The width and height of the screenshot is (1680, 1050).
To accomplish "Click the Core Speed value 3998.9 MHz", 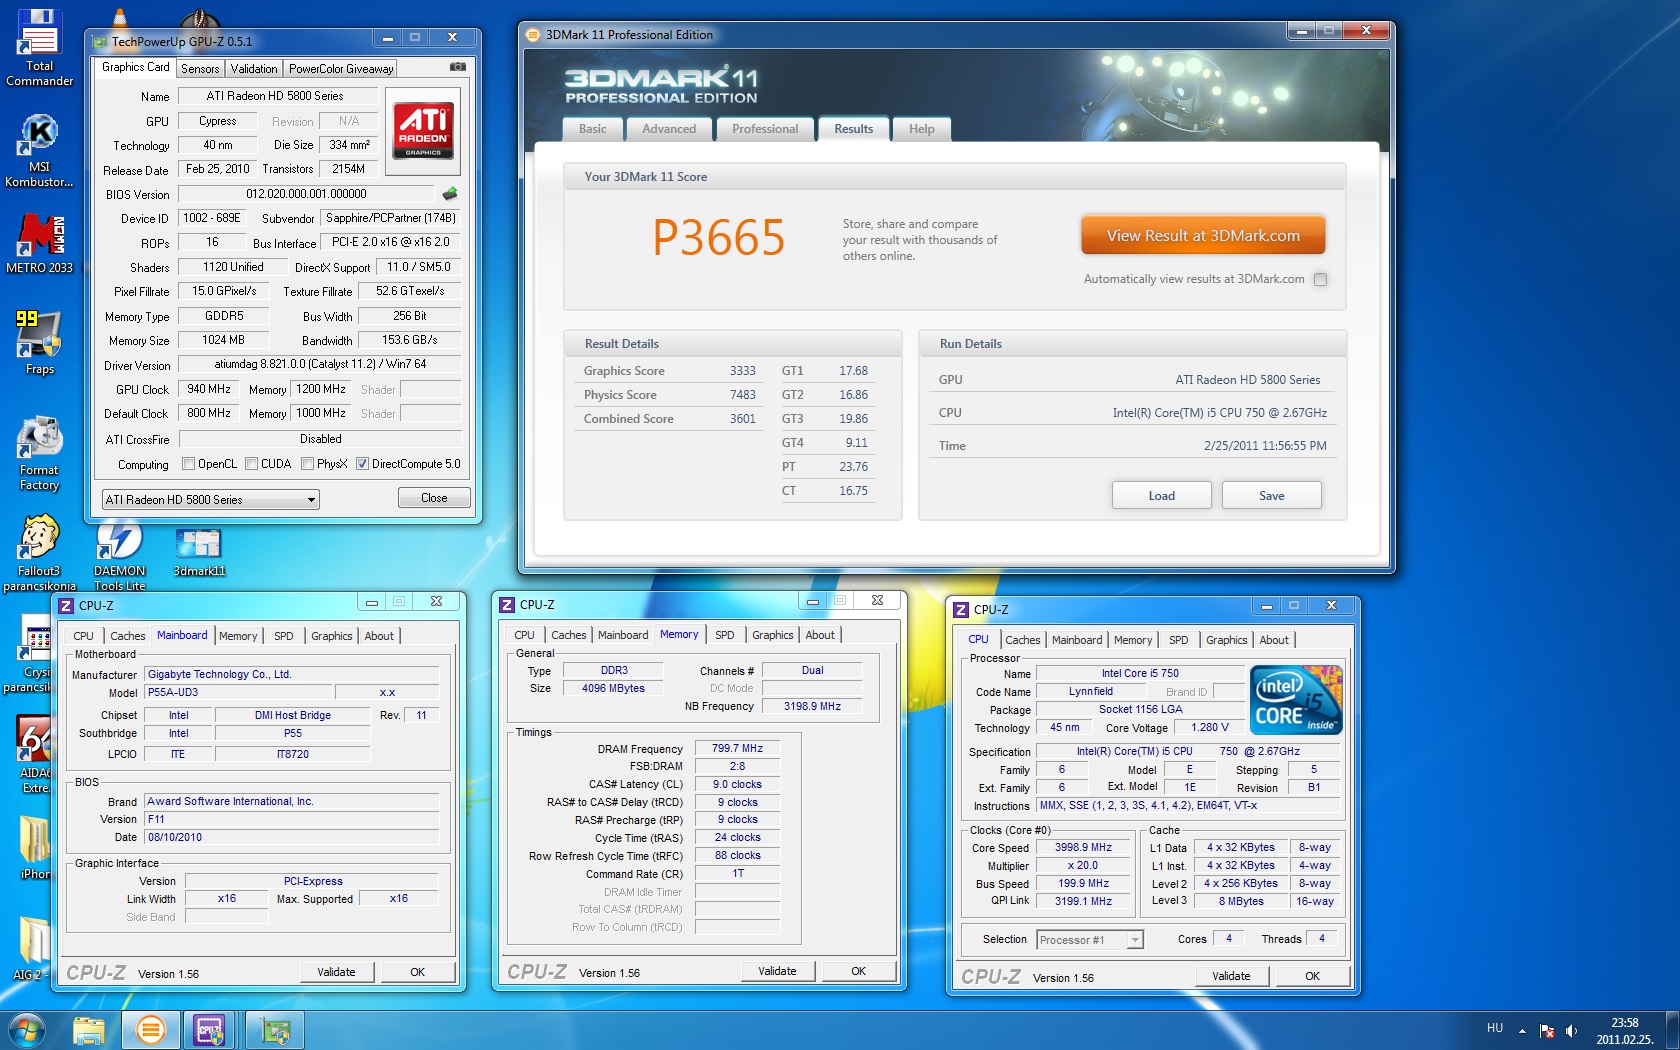I will [1083, 847].
